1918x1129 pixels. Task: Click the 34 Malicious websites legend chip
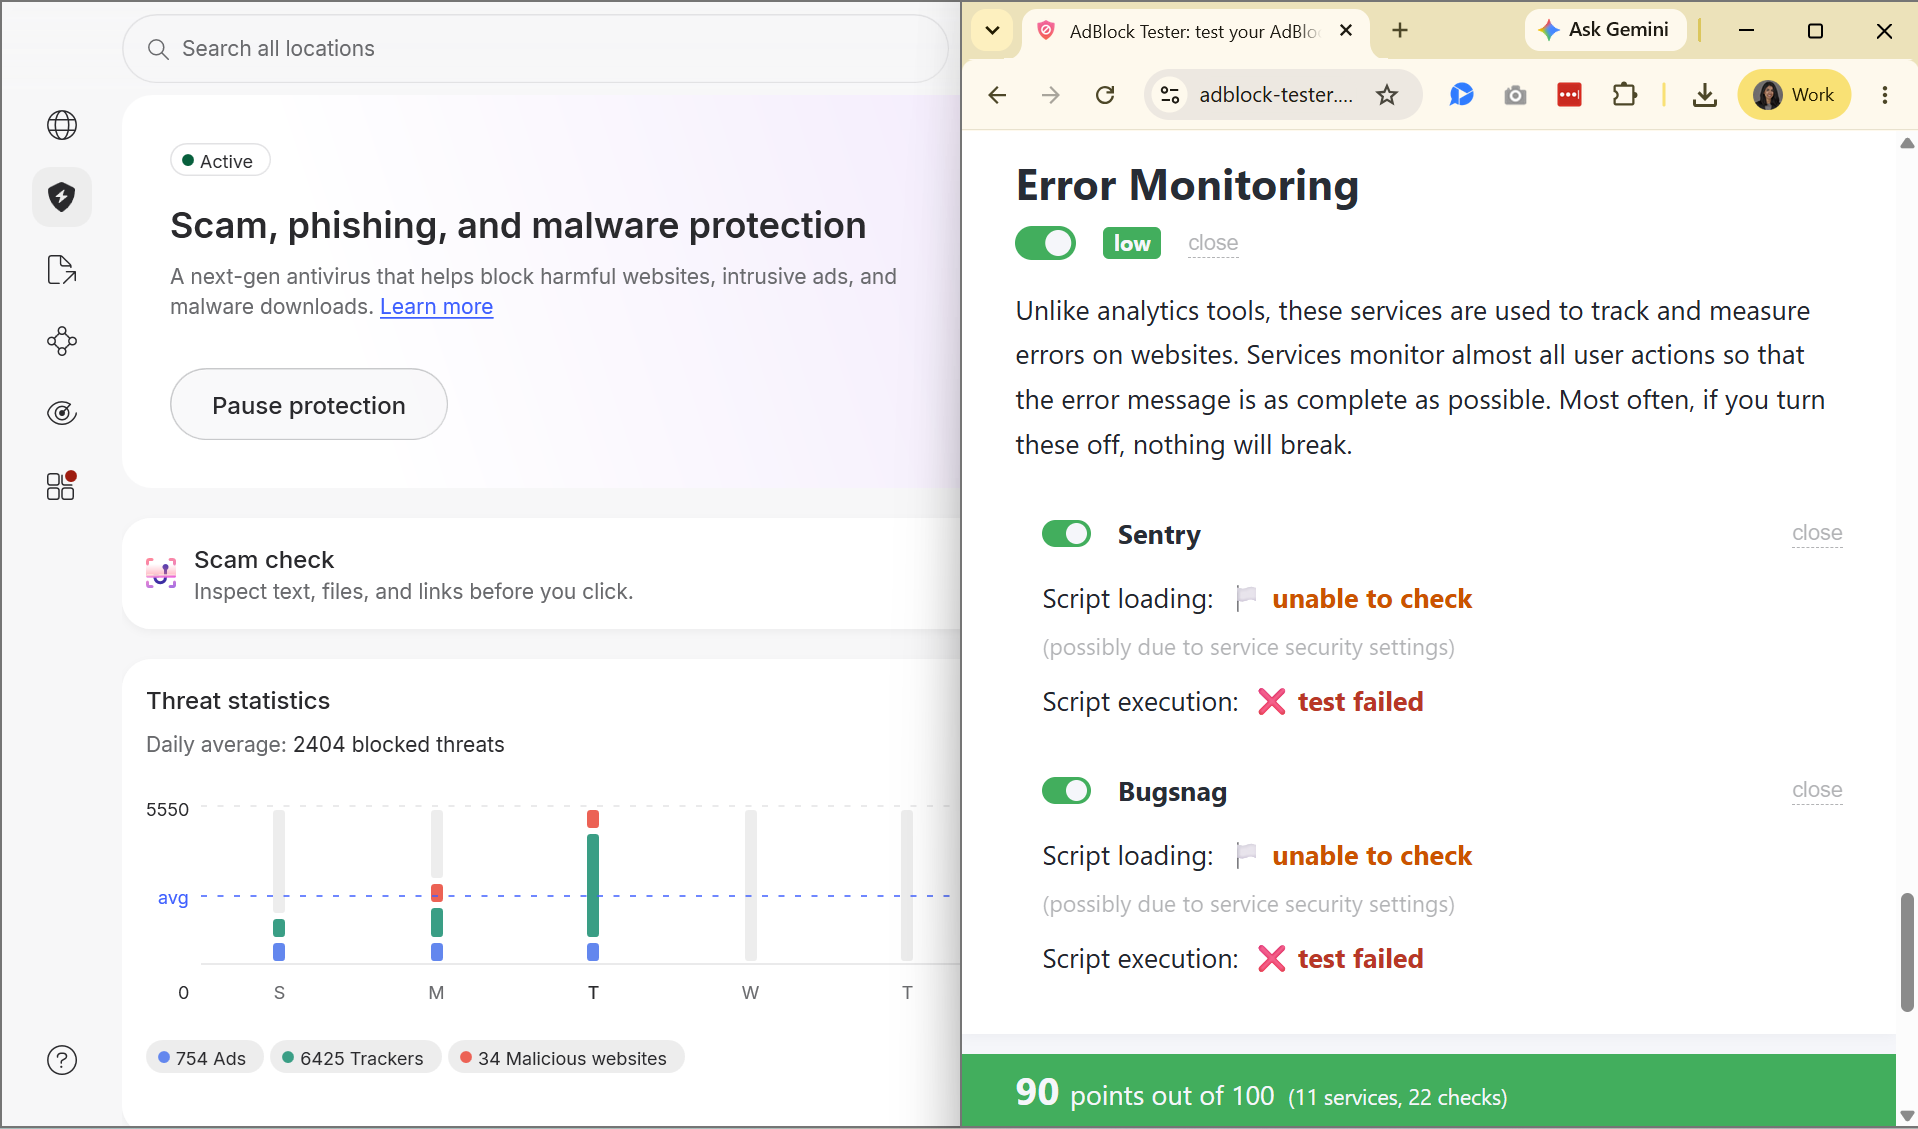(565, 1058)
